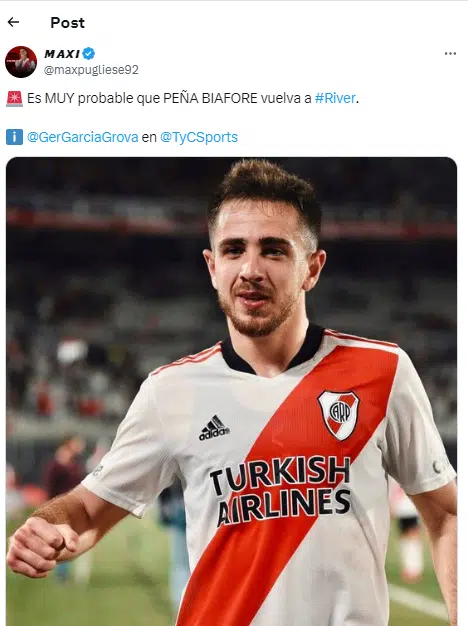Visit the @TyCSports mention
The image size is (468, 626).
click(x=199, y=137)
